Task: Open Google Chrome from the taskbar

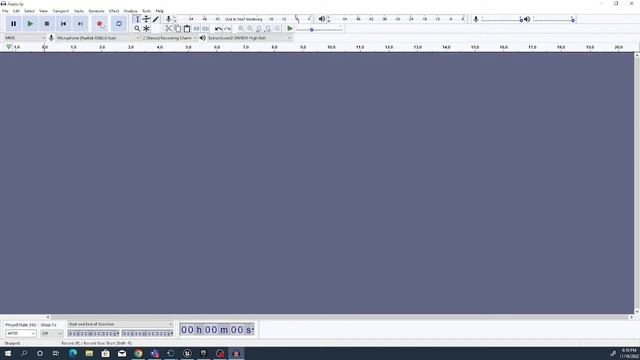Action: [138, 353]
